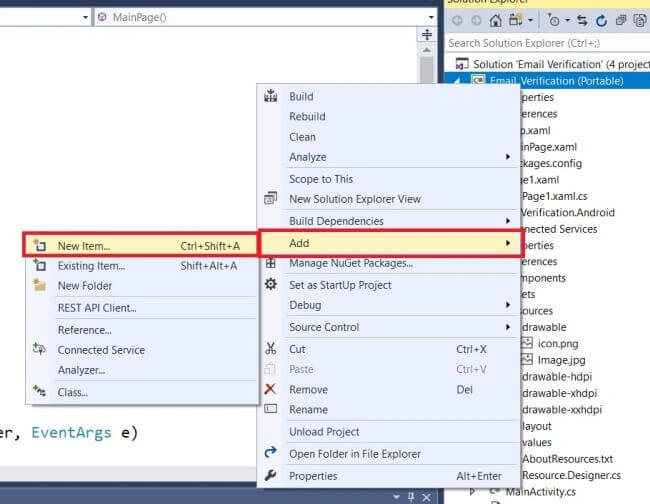Expand the Debug submenu
This screenshot has width=650, height=504.
(508, 305)
